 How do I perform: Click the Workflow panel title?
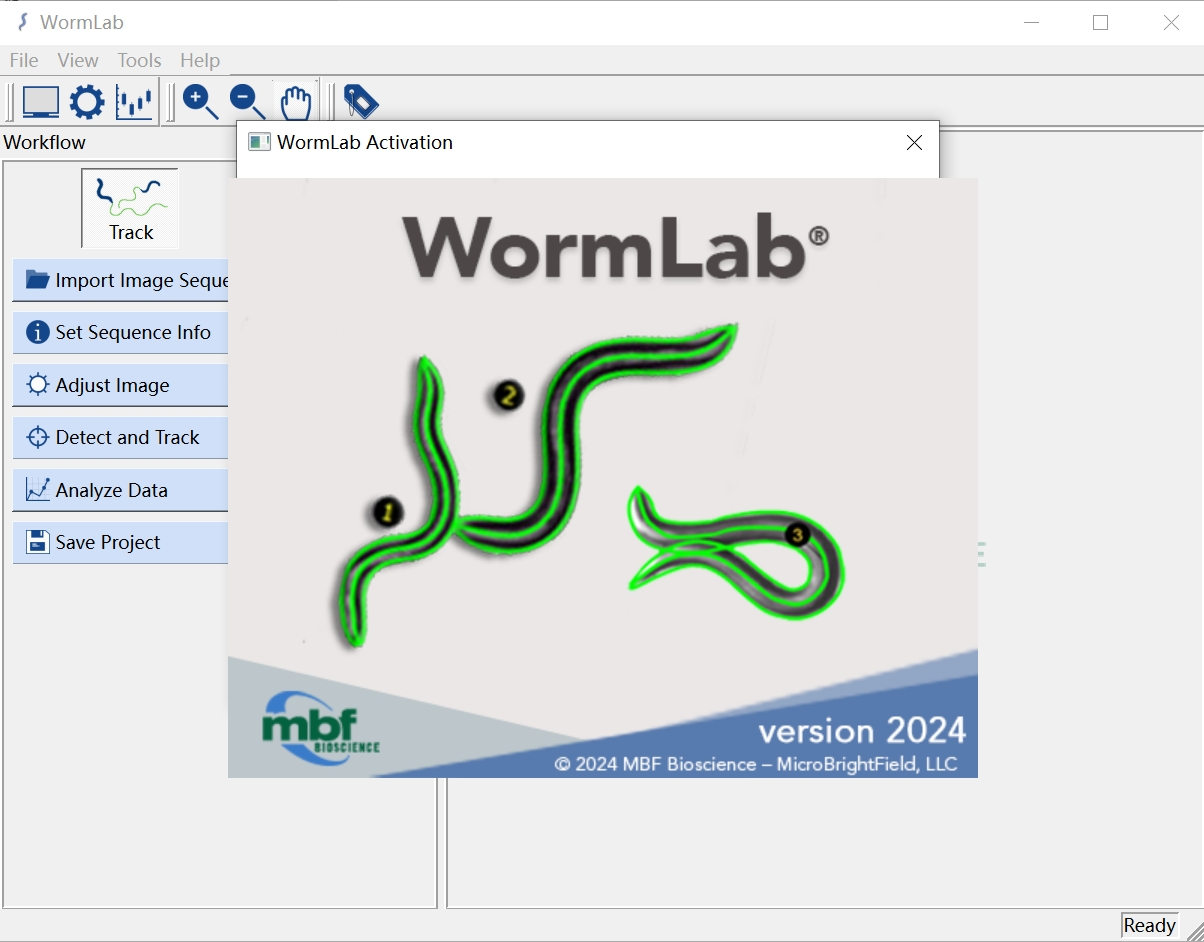pos(45,142)
